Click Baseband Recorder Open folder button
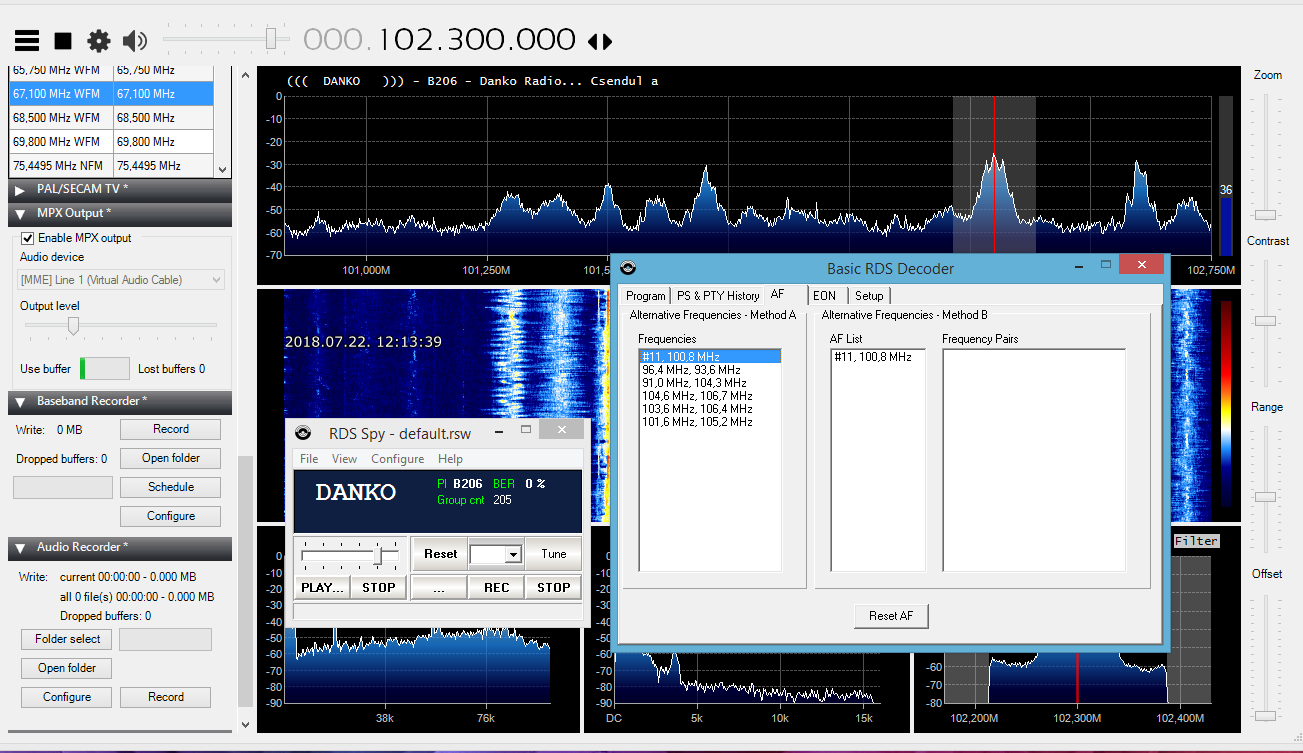The image size is (1303, 753). click(171, 458)
